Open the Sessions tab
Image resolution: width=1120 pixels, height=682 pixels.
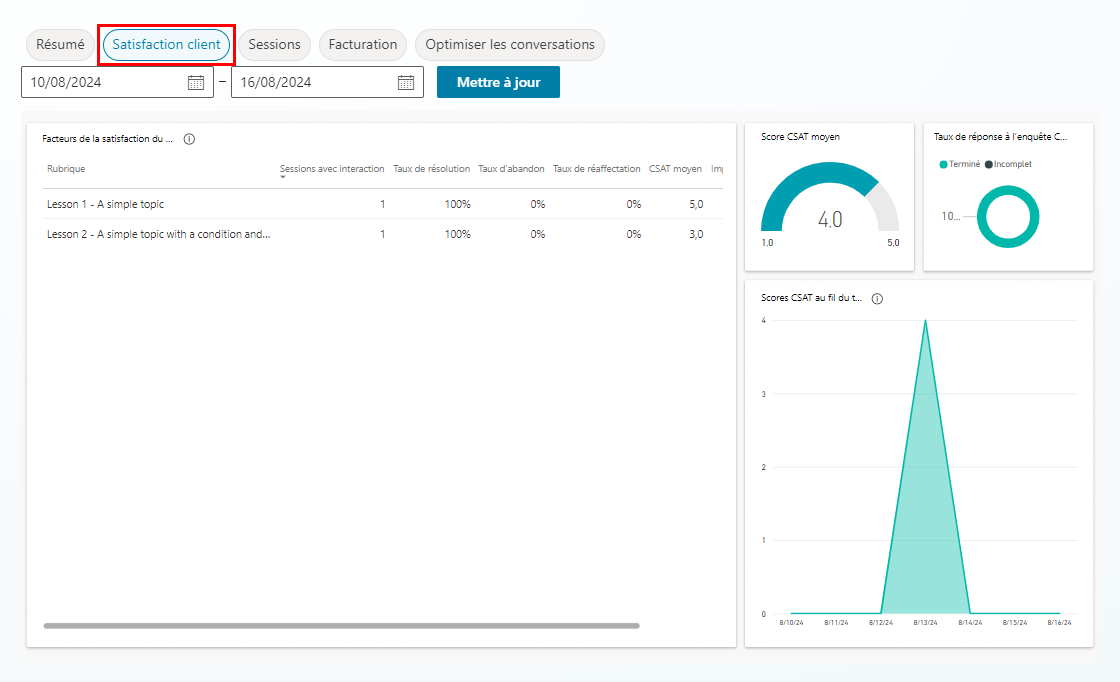click(x=274, y=44)
